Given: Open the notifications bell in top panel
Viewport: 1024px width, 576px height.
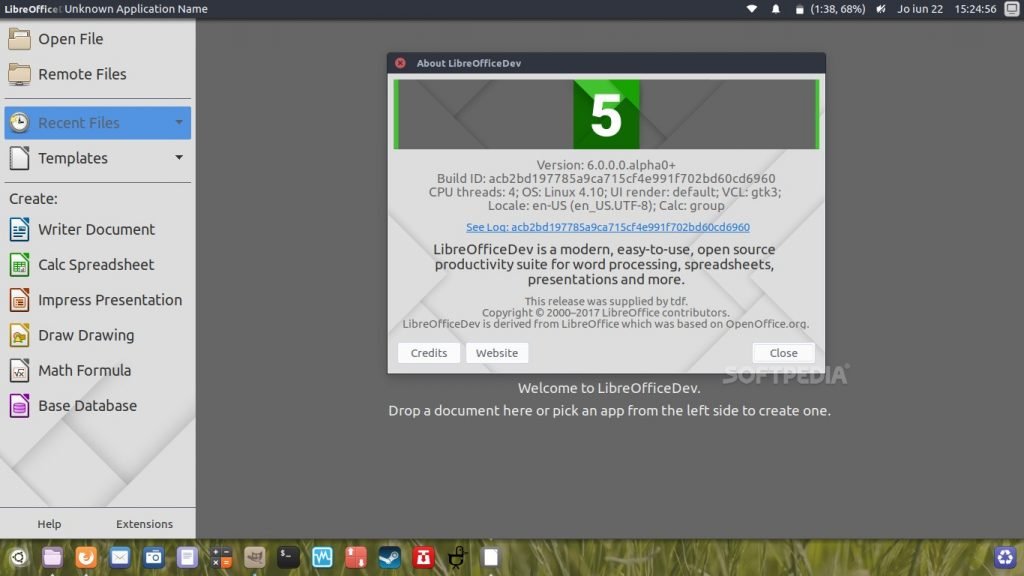Looking at the screenshot, I should pos(776,9).
